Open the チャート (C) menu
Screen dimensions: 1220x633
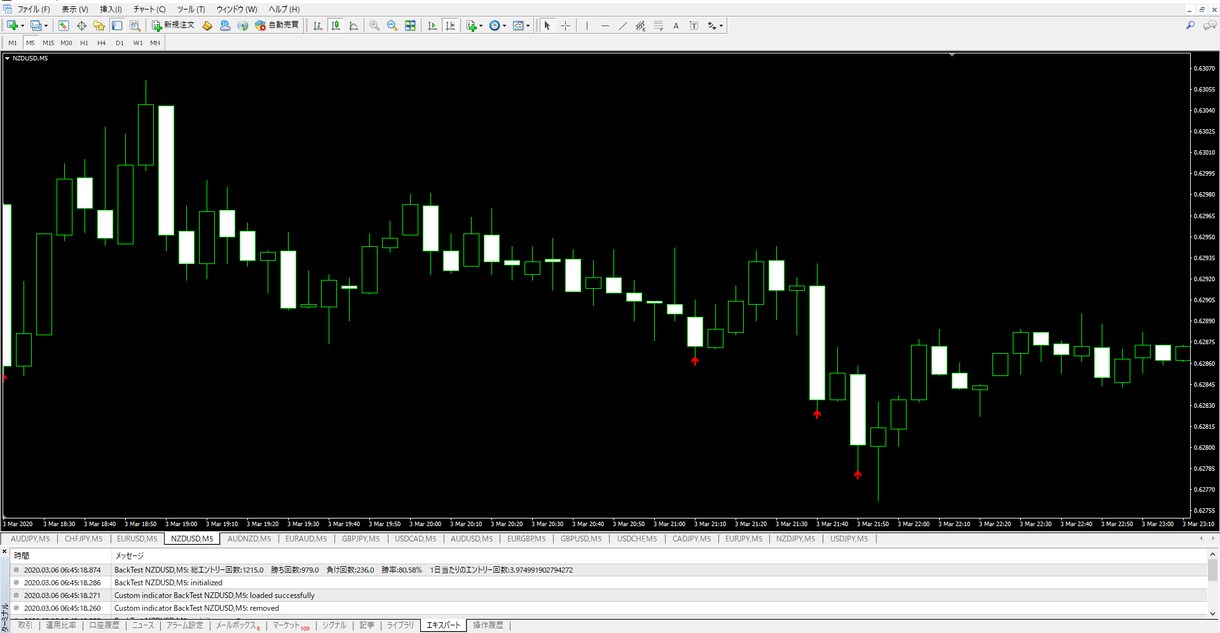(x=149, y=9)
